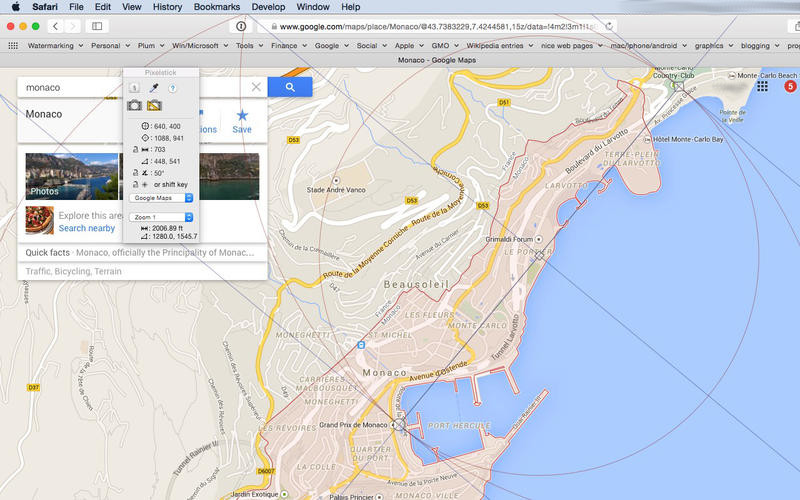The height and width of the screenshot is (500, 800).
Task: Expand the Plum bookmarks folder
Action: point(151,45)
